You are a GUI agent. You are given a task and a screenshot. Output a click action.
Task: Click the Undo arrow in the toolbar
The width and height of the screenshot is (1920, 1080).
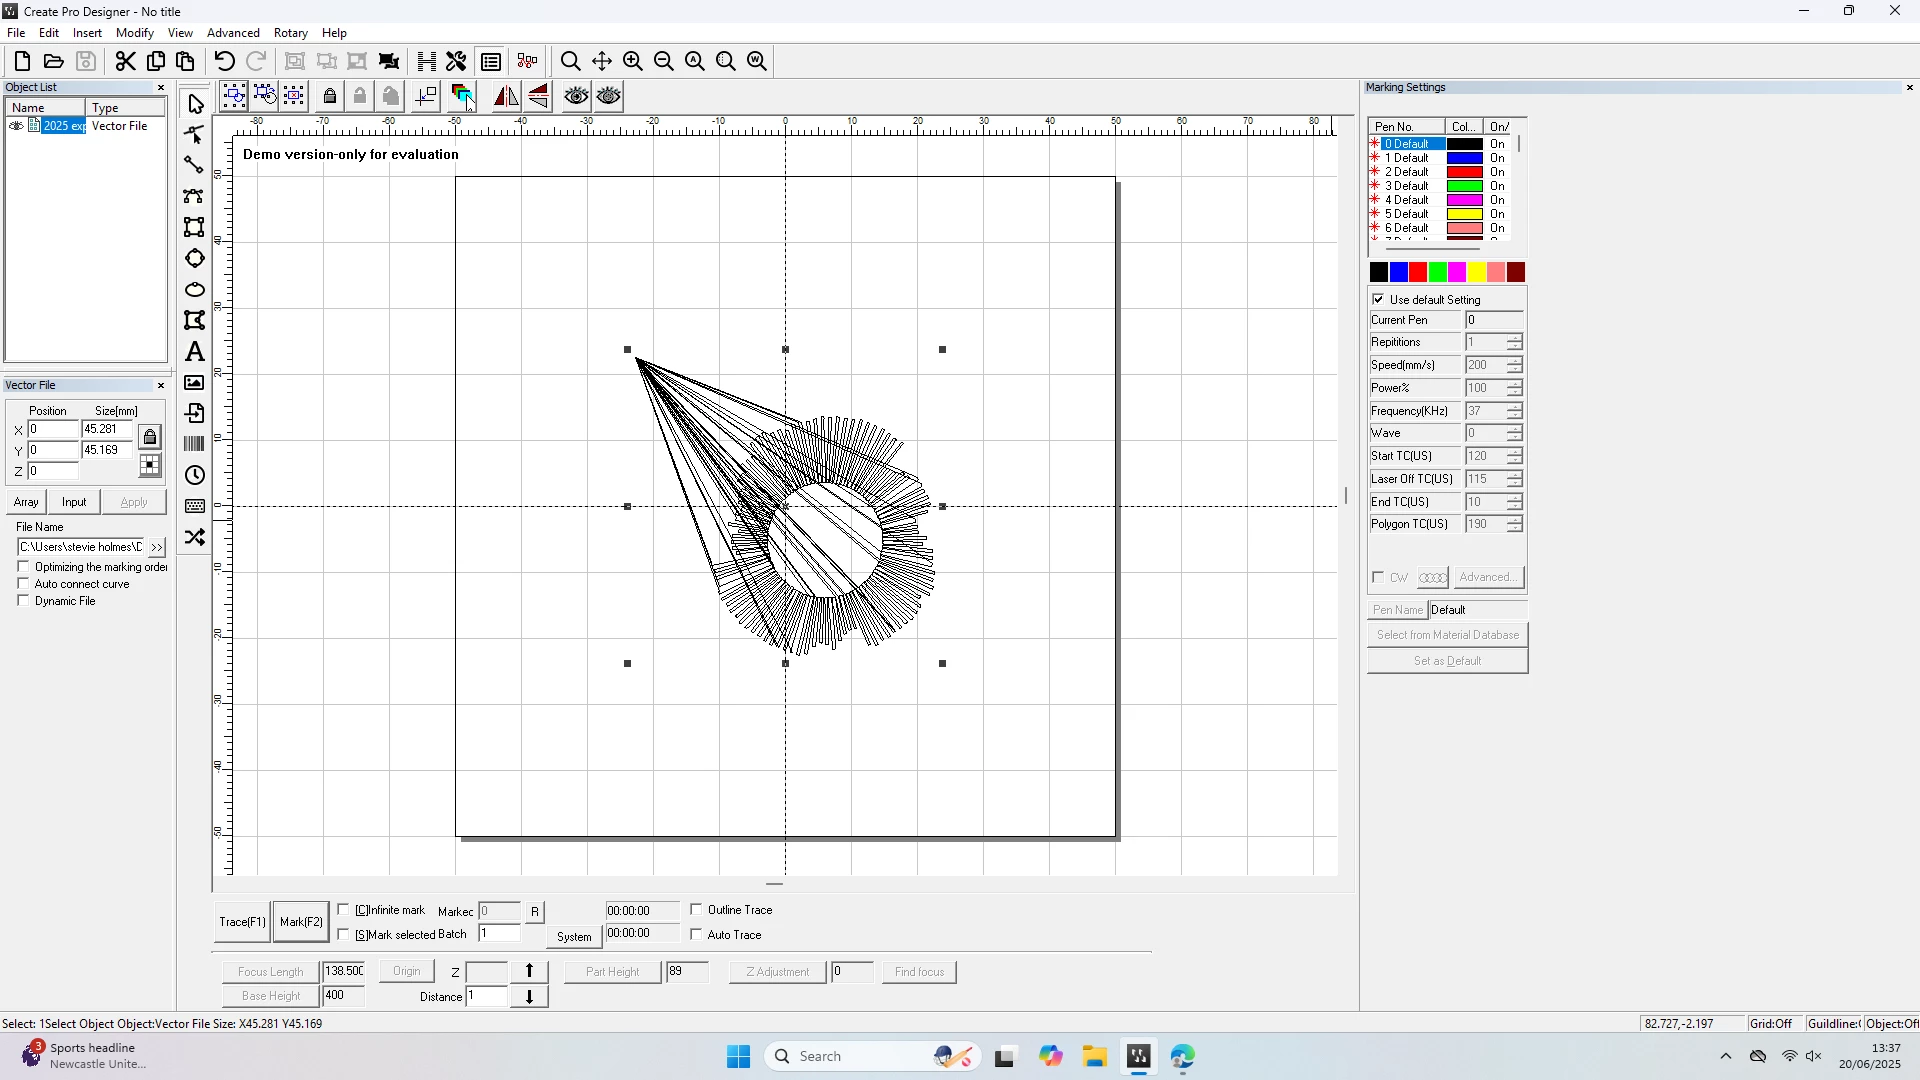point(225,61)
